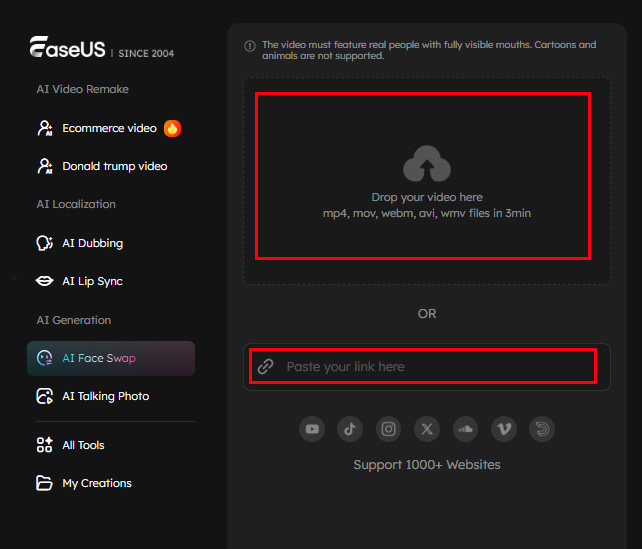This screenshot has height=549, width=642.
Task: Click the My Creations folder icon
Action: pyautogui.click(x=44, y=483)
